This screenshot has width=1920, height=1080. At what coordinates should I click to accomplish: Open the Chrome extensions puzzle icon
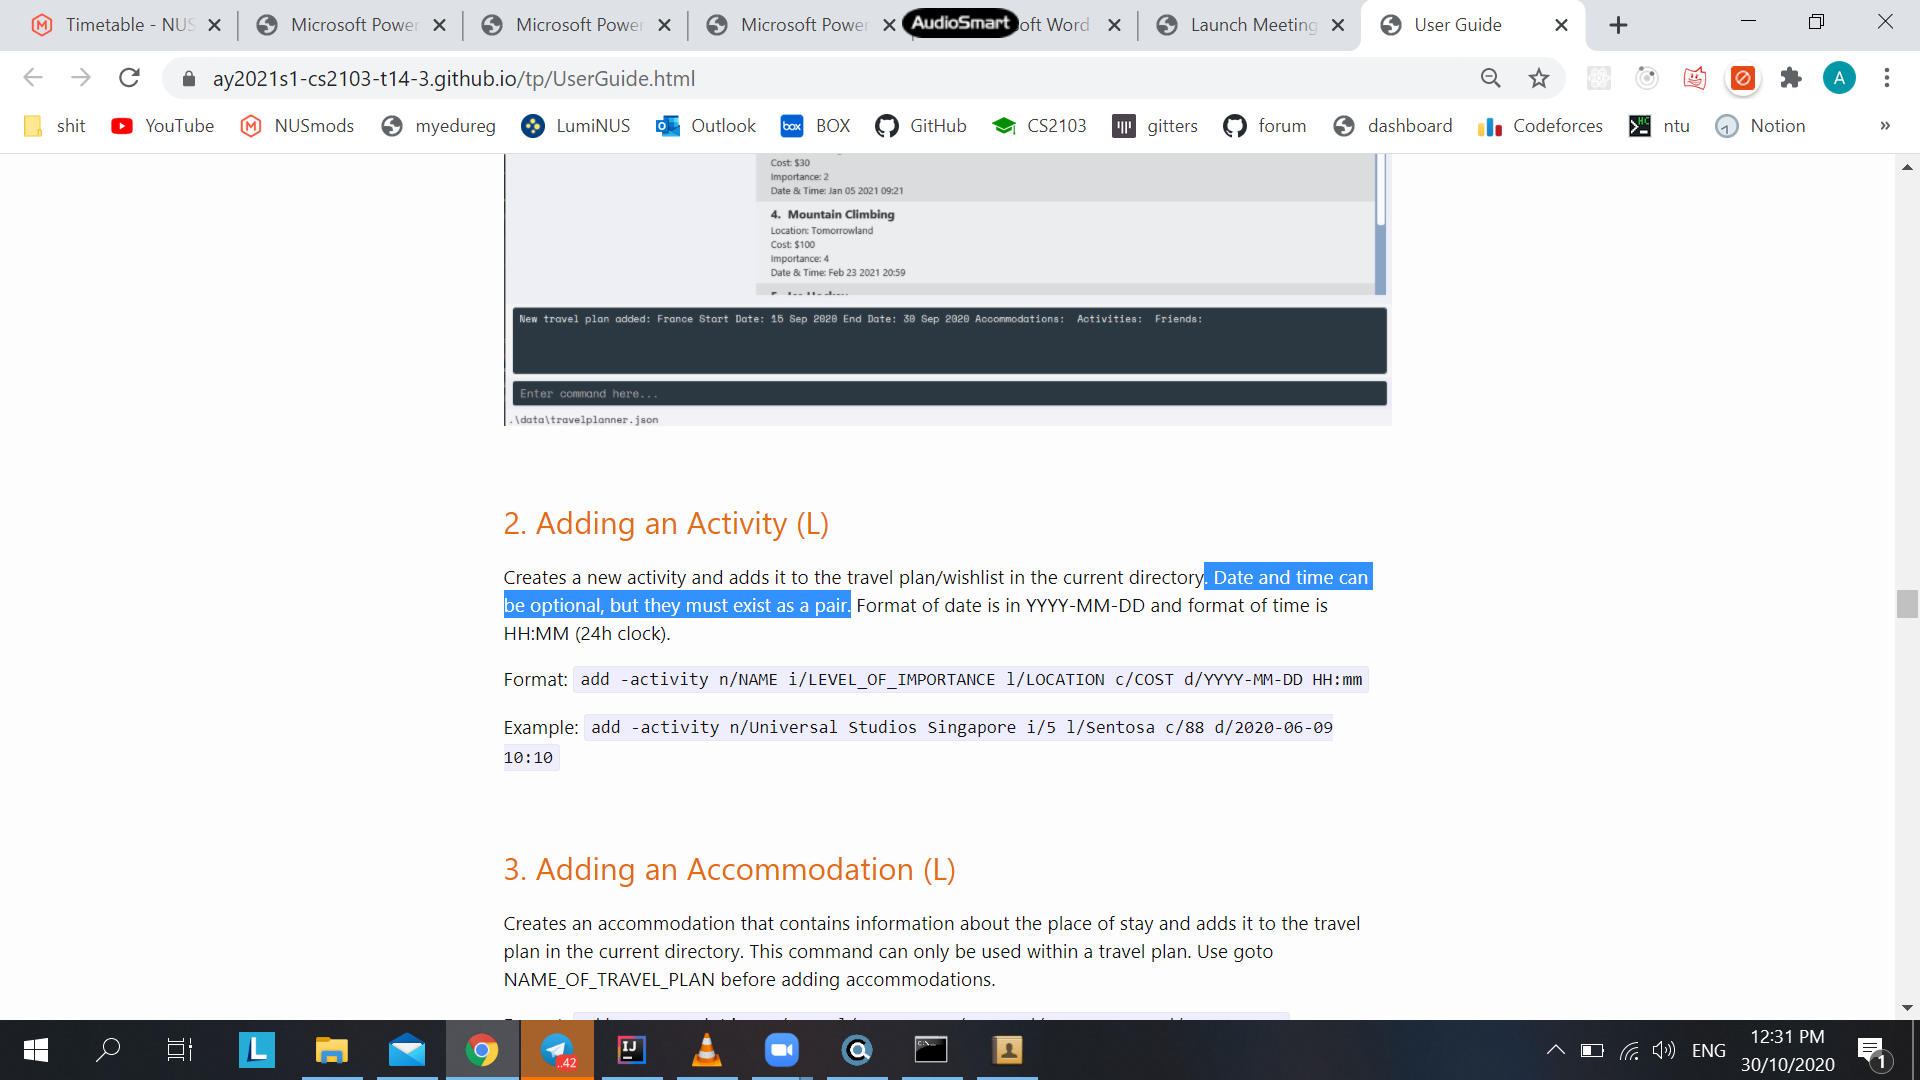click(x=1791, y=78)
